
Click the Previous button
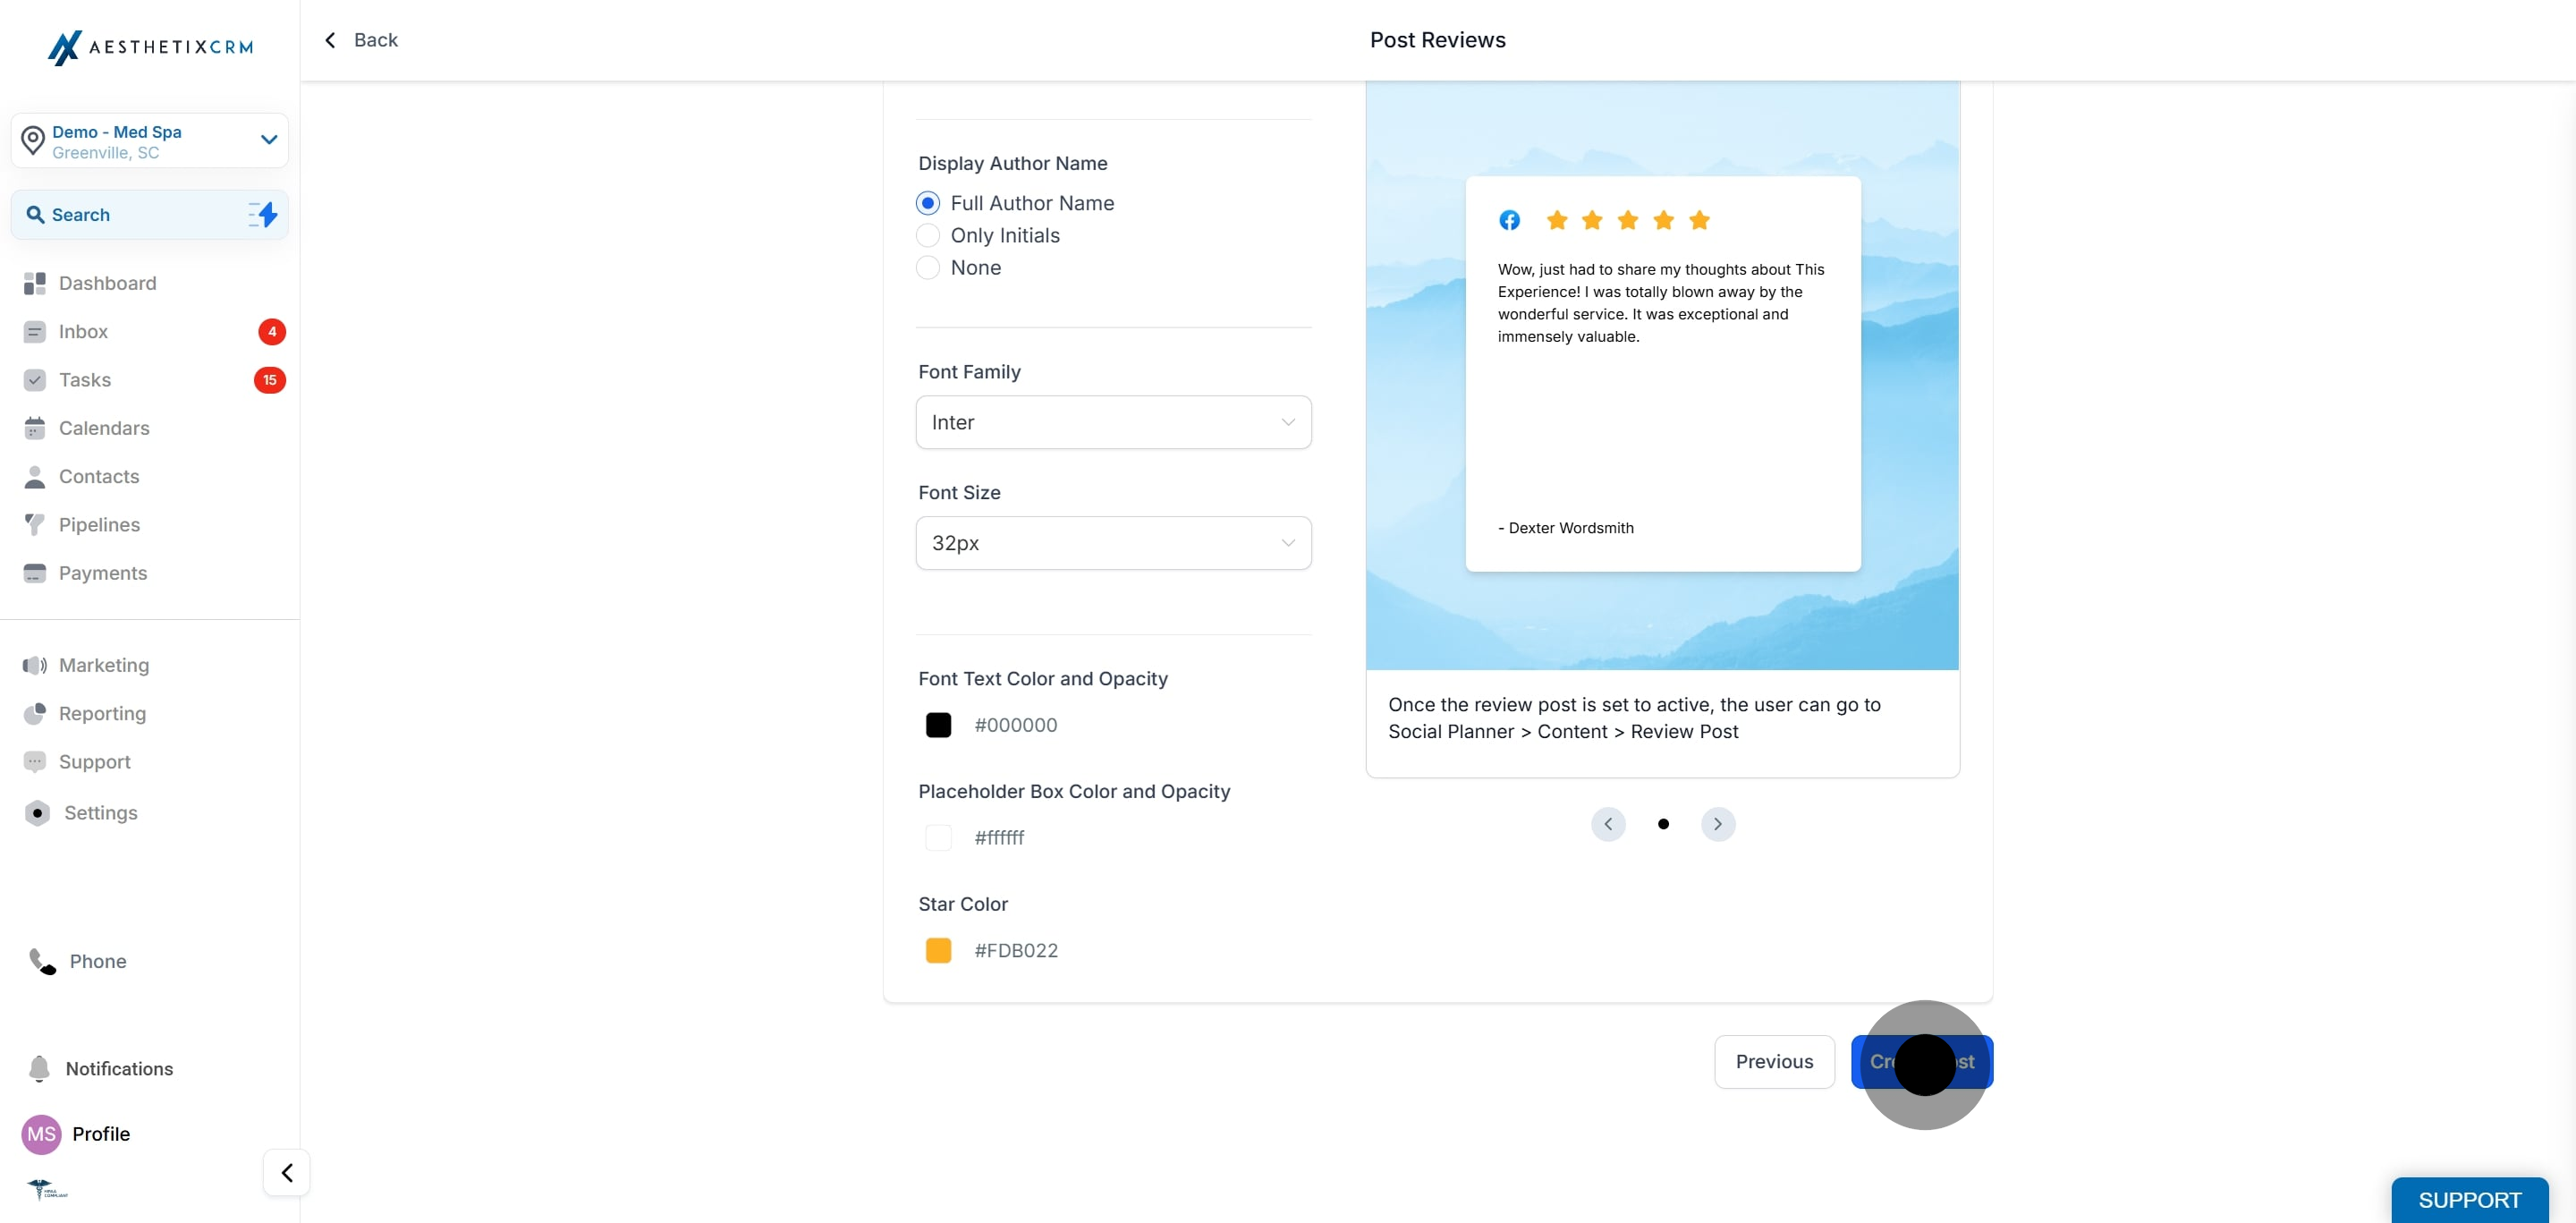1774,1061
